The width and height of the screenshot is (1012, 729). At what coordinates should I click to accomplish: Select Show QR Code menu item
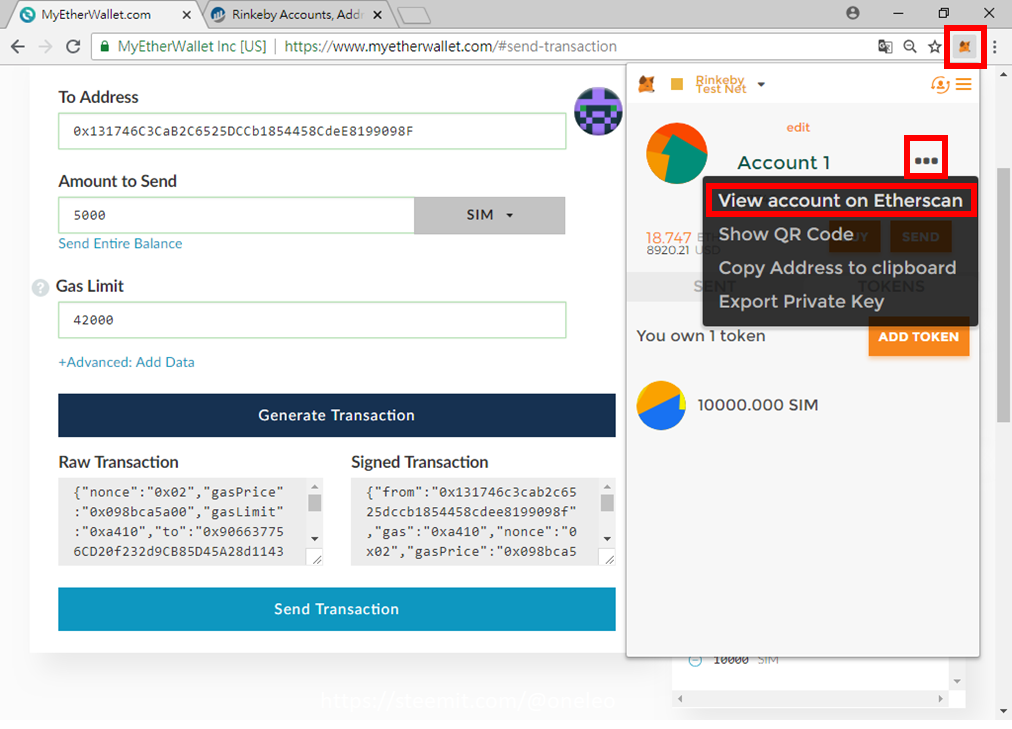[x=786, y=234]
